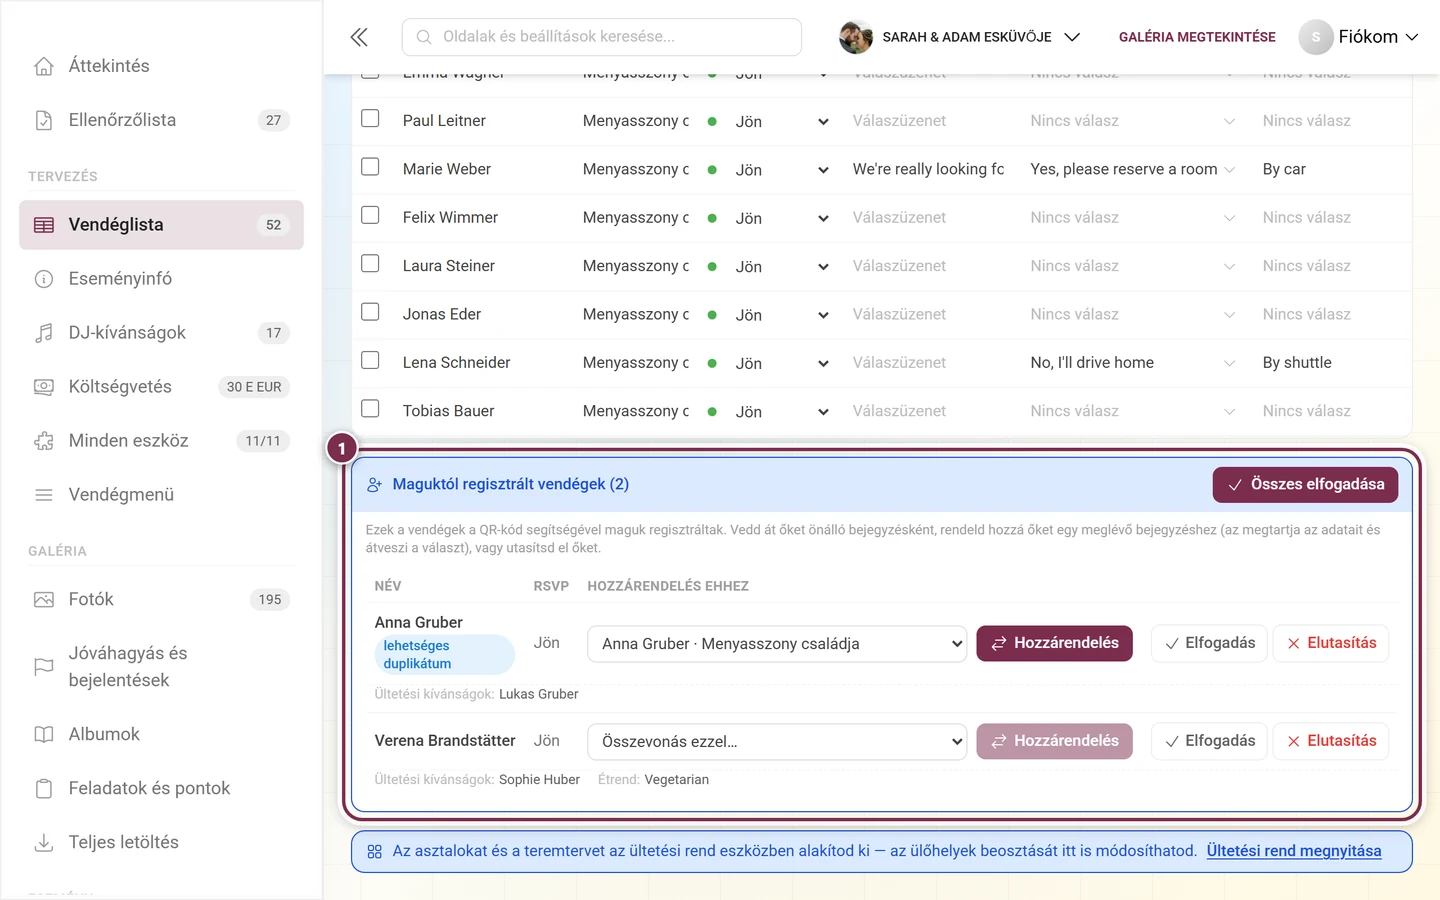This screenshot has width=1440, height=900.
Task: Click Elutasítás for Verena Brandstätter
Action: 1331,741
